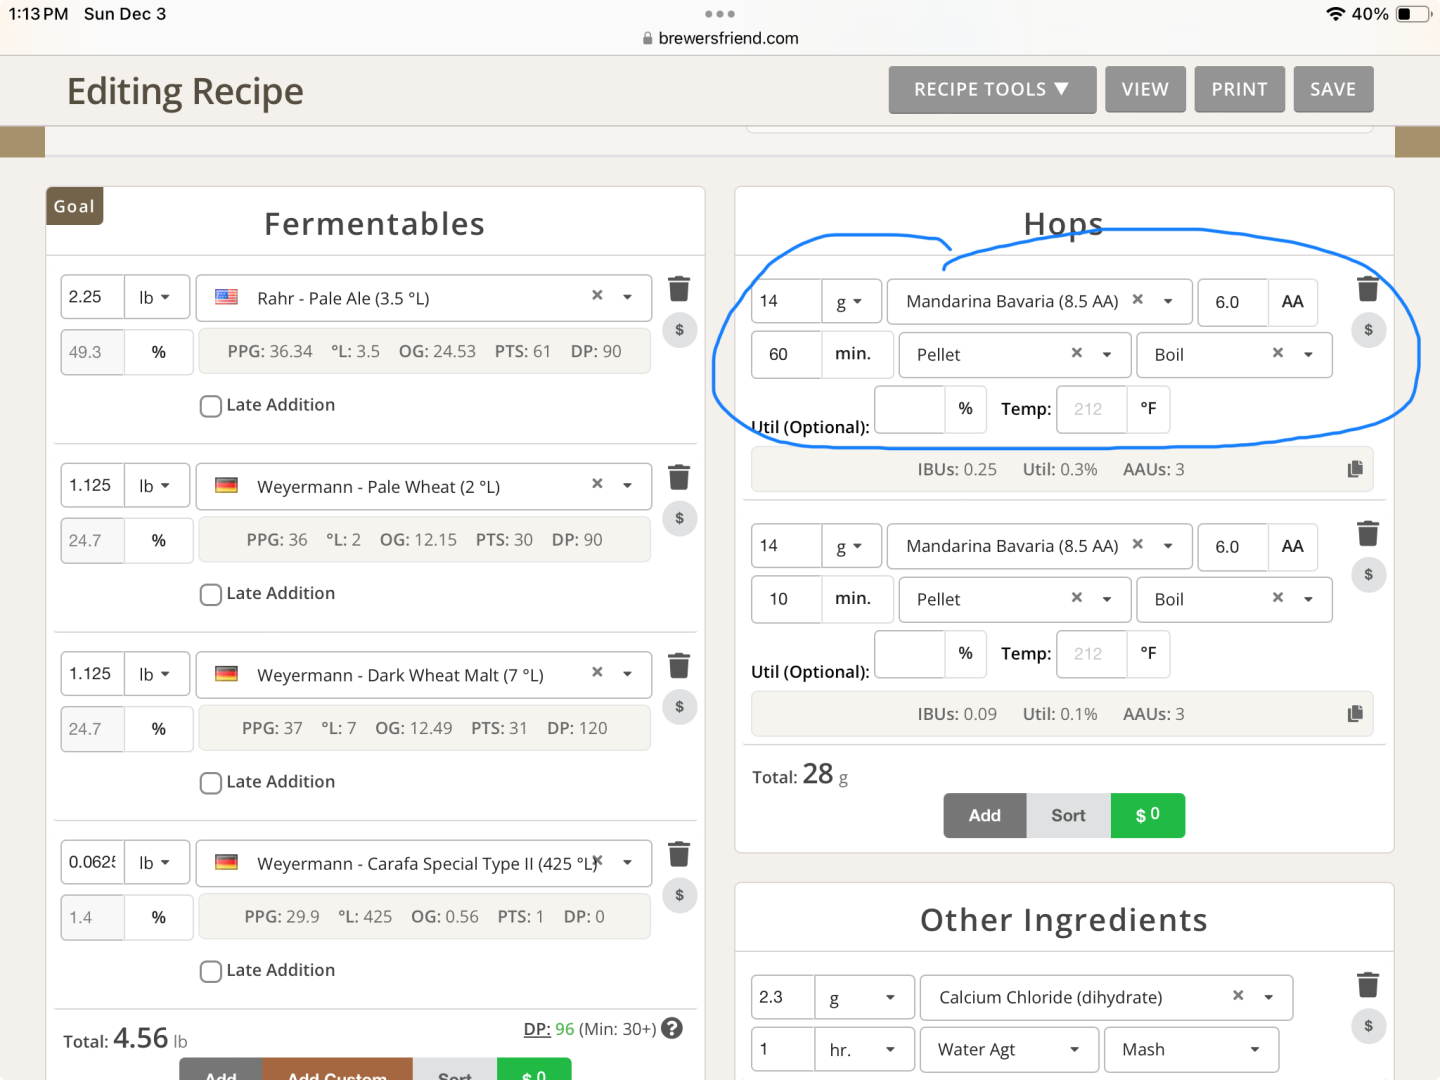The height and width of the screenshot is (1080, 1440).
Task: Duplicate the 10 min hop addition
Action: coord(1355,714)
